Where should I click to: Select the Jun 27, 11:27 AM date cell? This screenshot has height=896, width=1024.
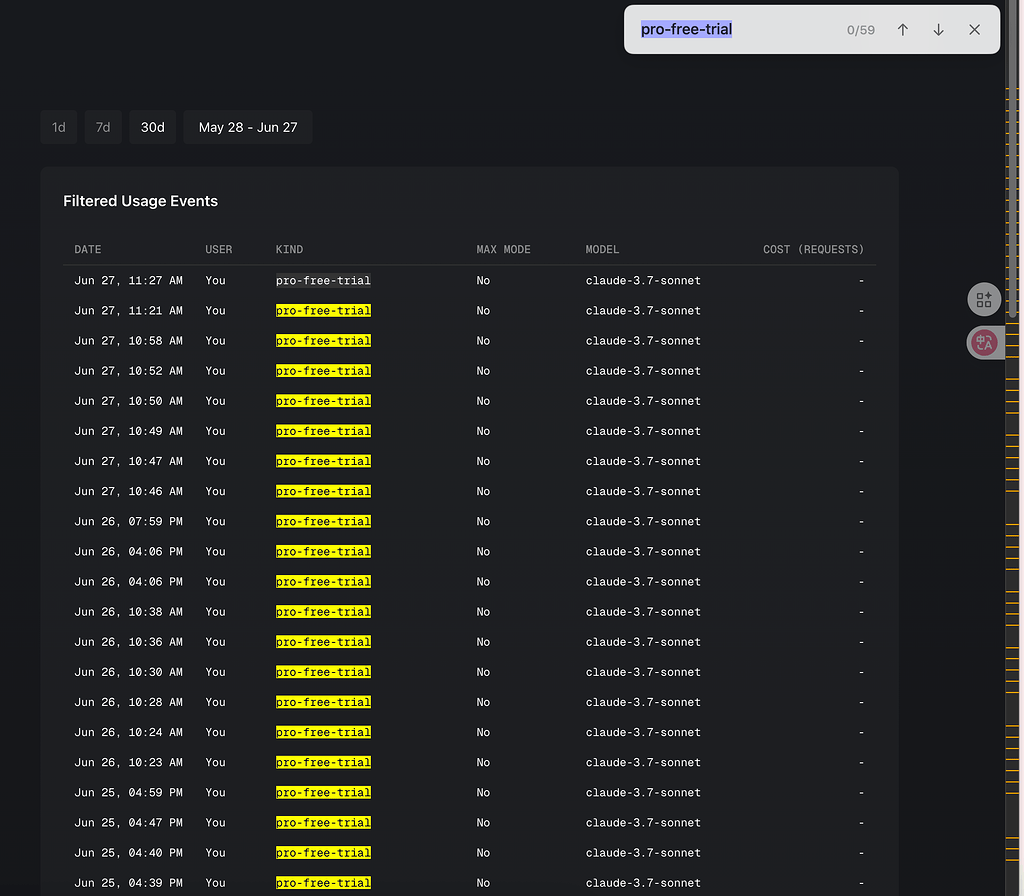[129, 281]
